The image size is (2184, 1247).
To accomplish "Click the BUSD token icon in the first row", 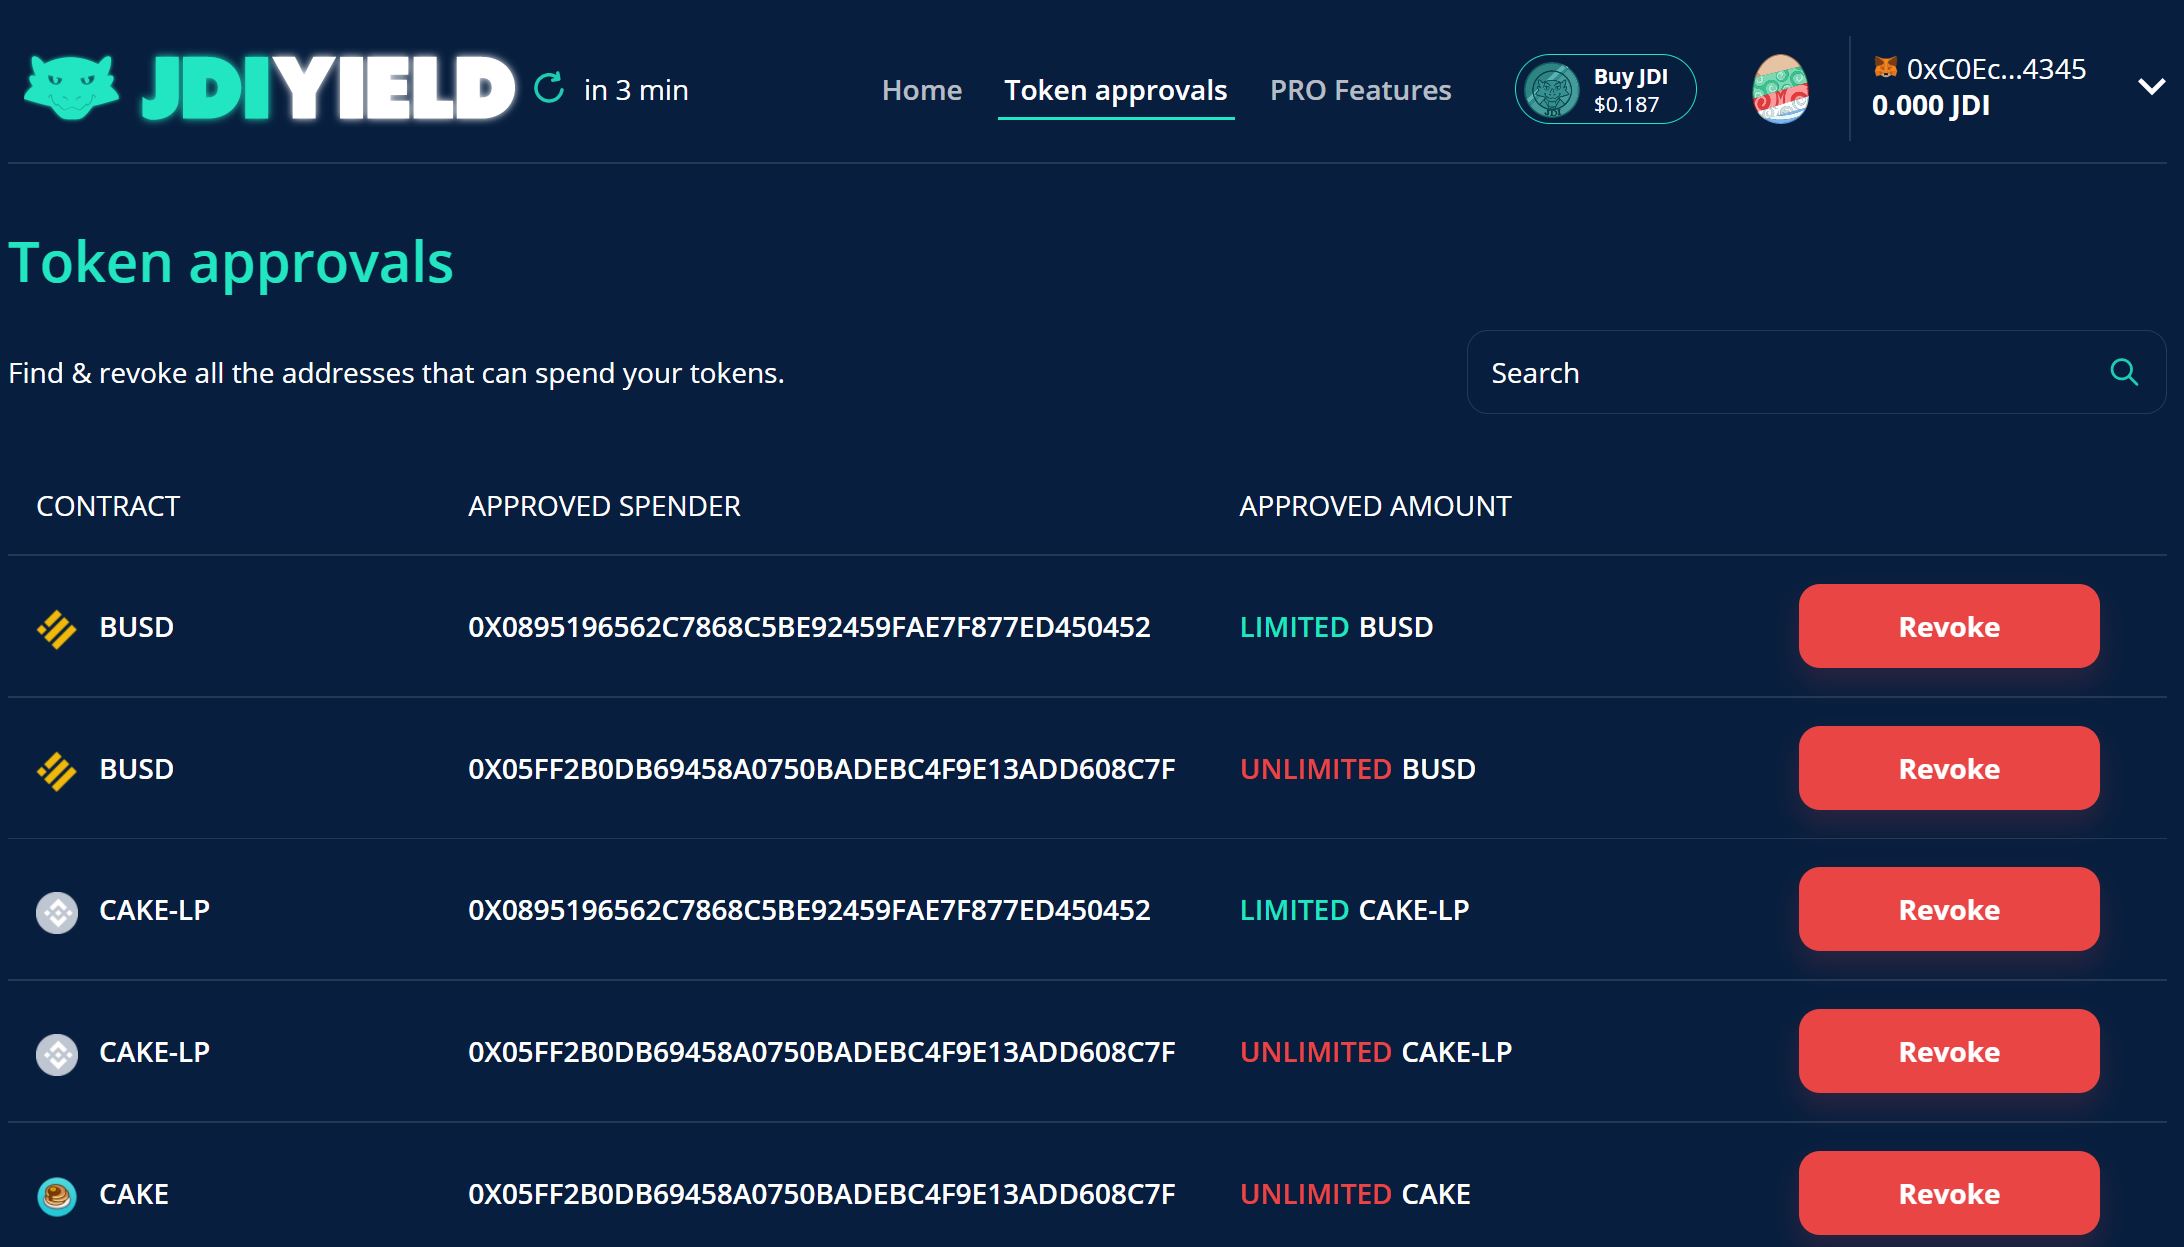I will pos(56,626).
